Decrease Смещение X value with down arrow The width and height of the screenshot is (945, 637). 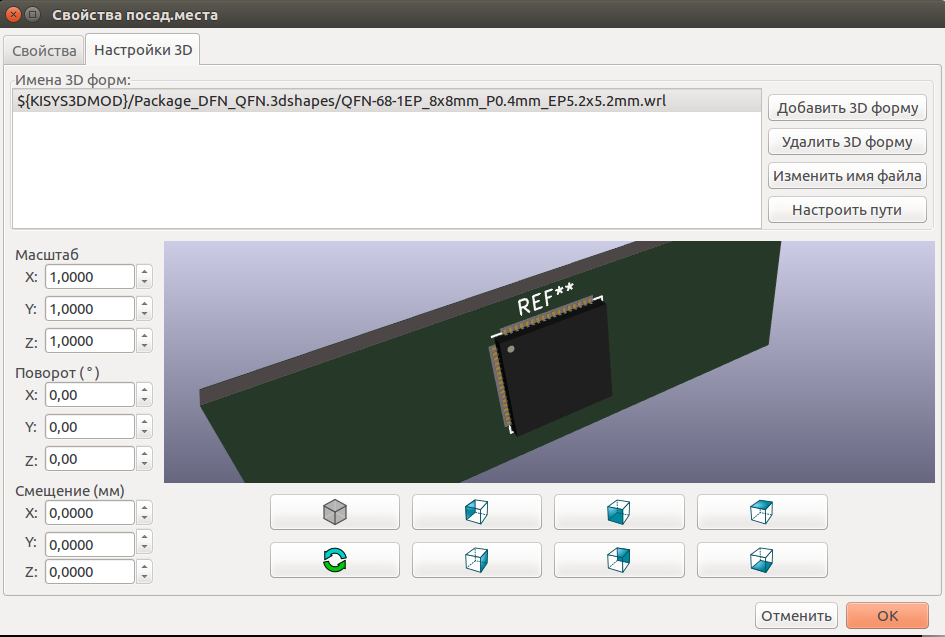pyautogui.click(x=145, y=518)
